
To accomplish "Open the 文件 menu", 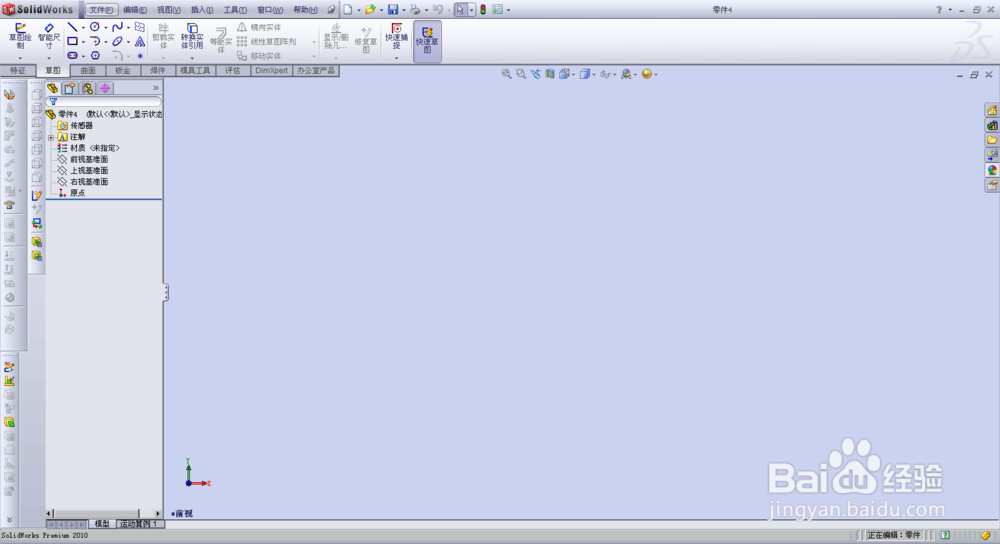I will 101,10.
